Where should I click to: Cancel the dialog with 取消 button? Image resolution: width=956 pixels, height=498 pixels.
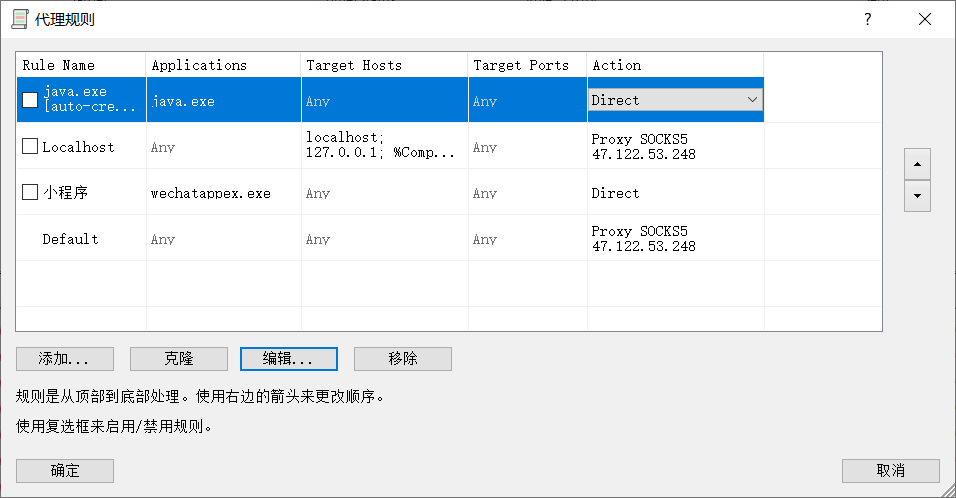pos(890,471)
